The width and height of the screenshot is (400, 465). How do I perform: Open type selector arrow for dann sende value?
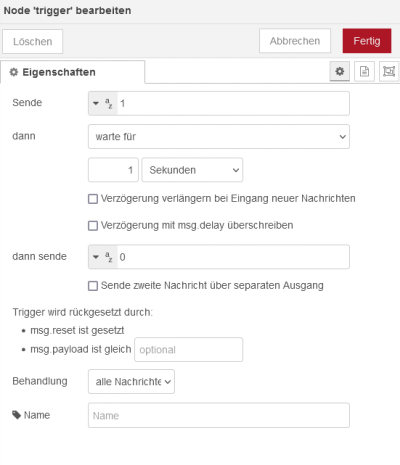(96, 257)
